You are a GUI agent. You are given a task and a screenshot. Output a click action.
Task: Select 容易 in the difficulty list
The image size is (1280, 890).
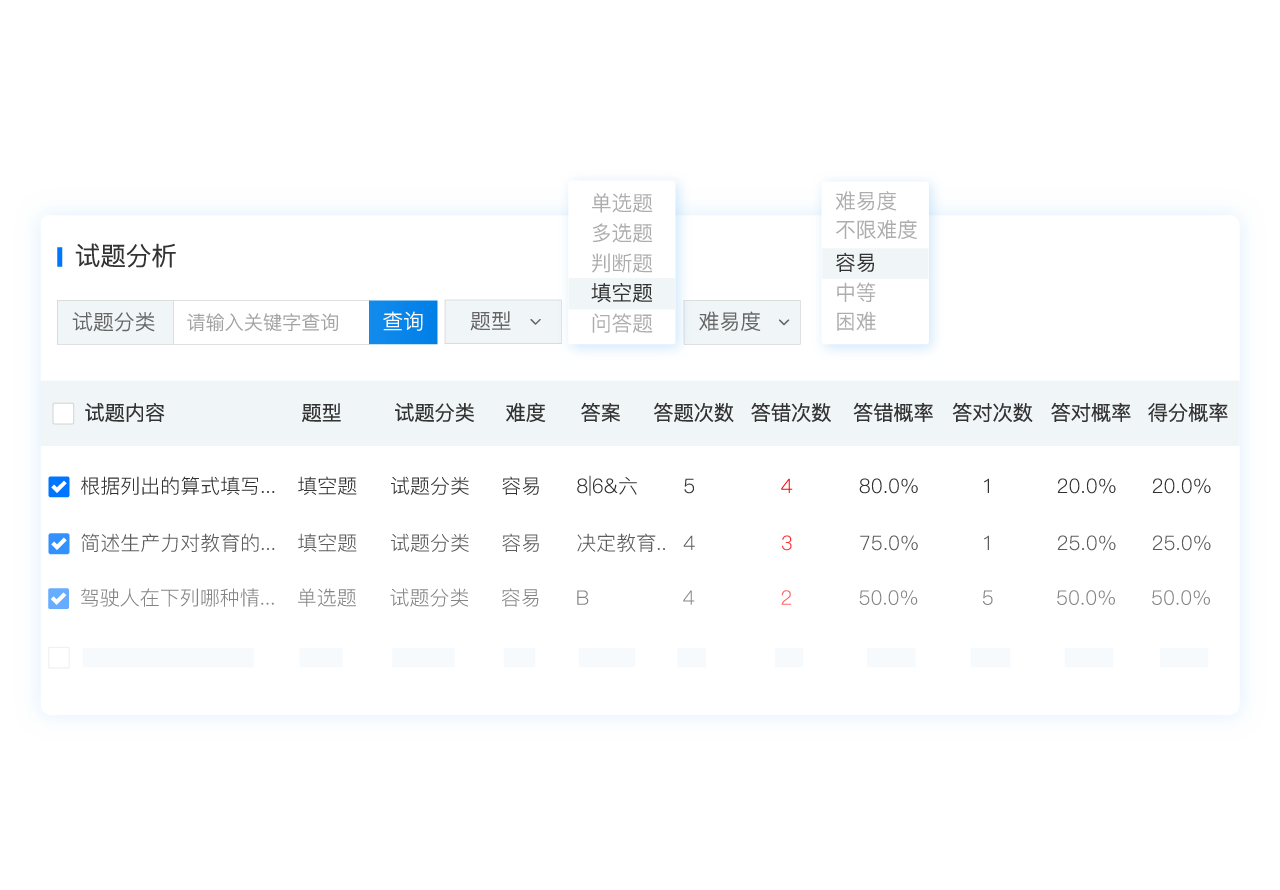pyautogui.click(x=876, y=263)
